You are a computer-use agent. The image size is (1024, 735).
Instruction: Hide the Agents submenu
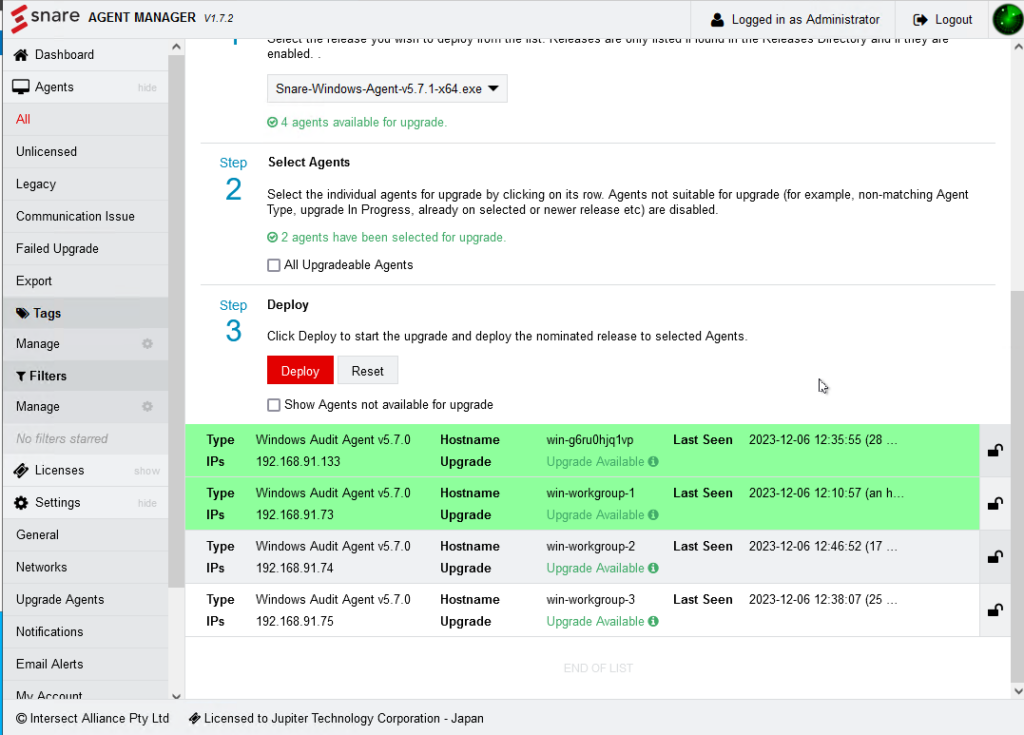[147, 88]
